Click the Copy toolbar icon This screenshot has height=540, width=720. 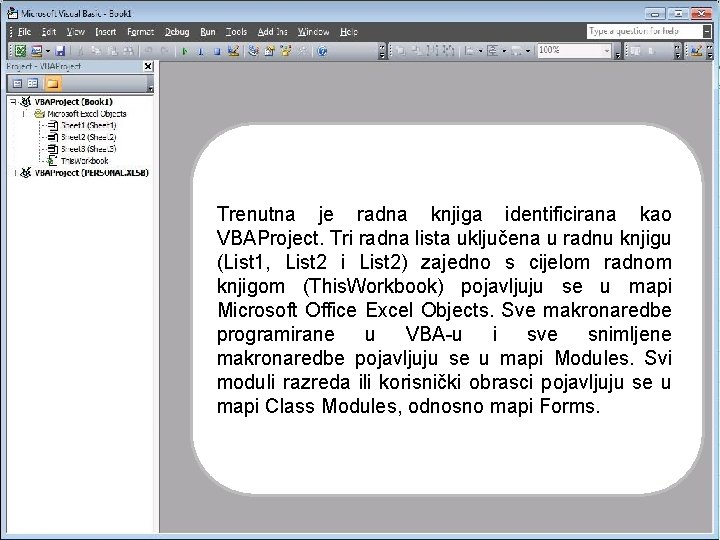click(96, 51)
